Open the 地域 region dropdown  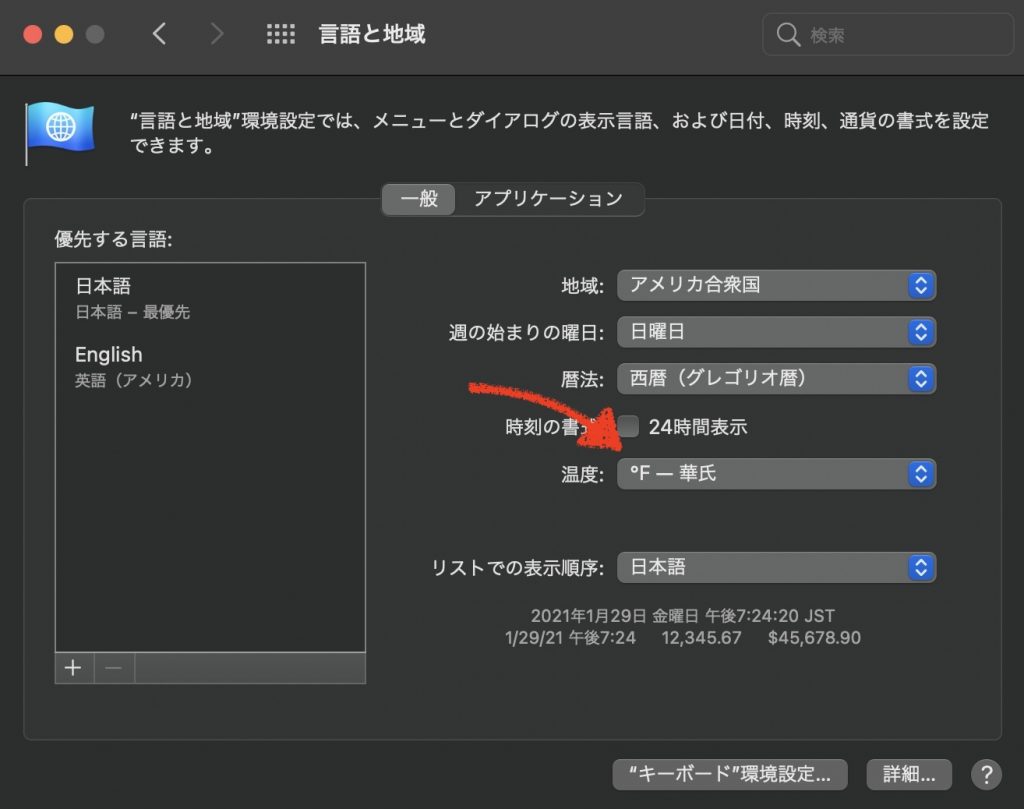click(776, 285)
